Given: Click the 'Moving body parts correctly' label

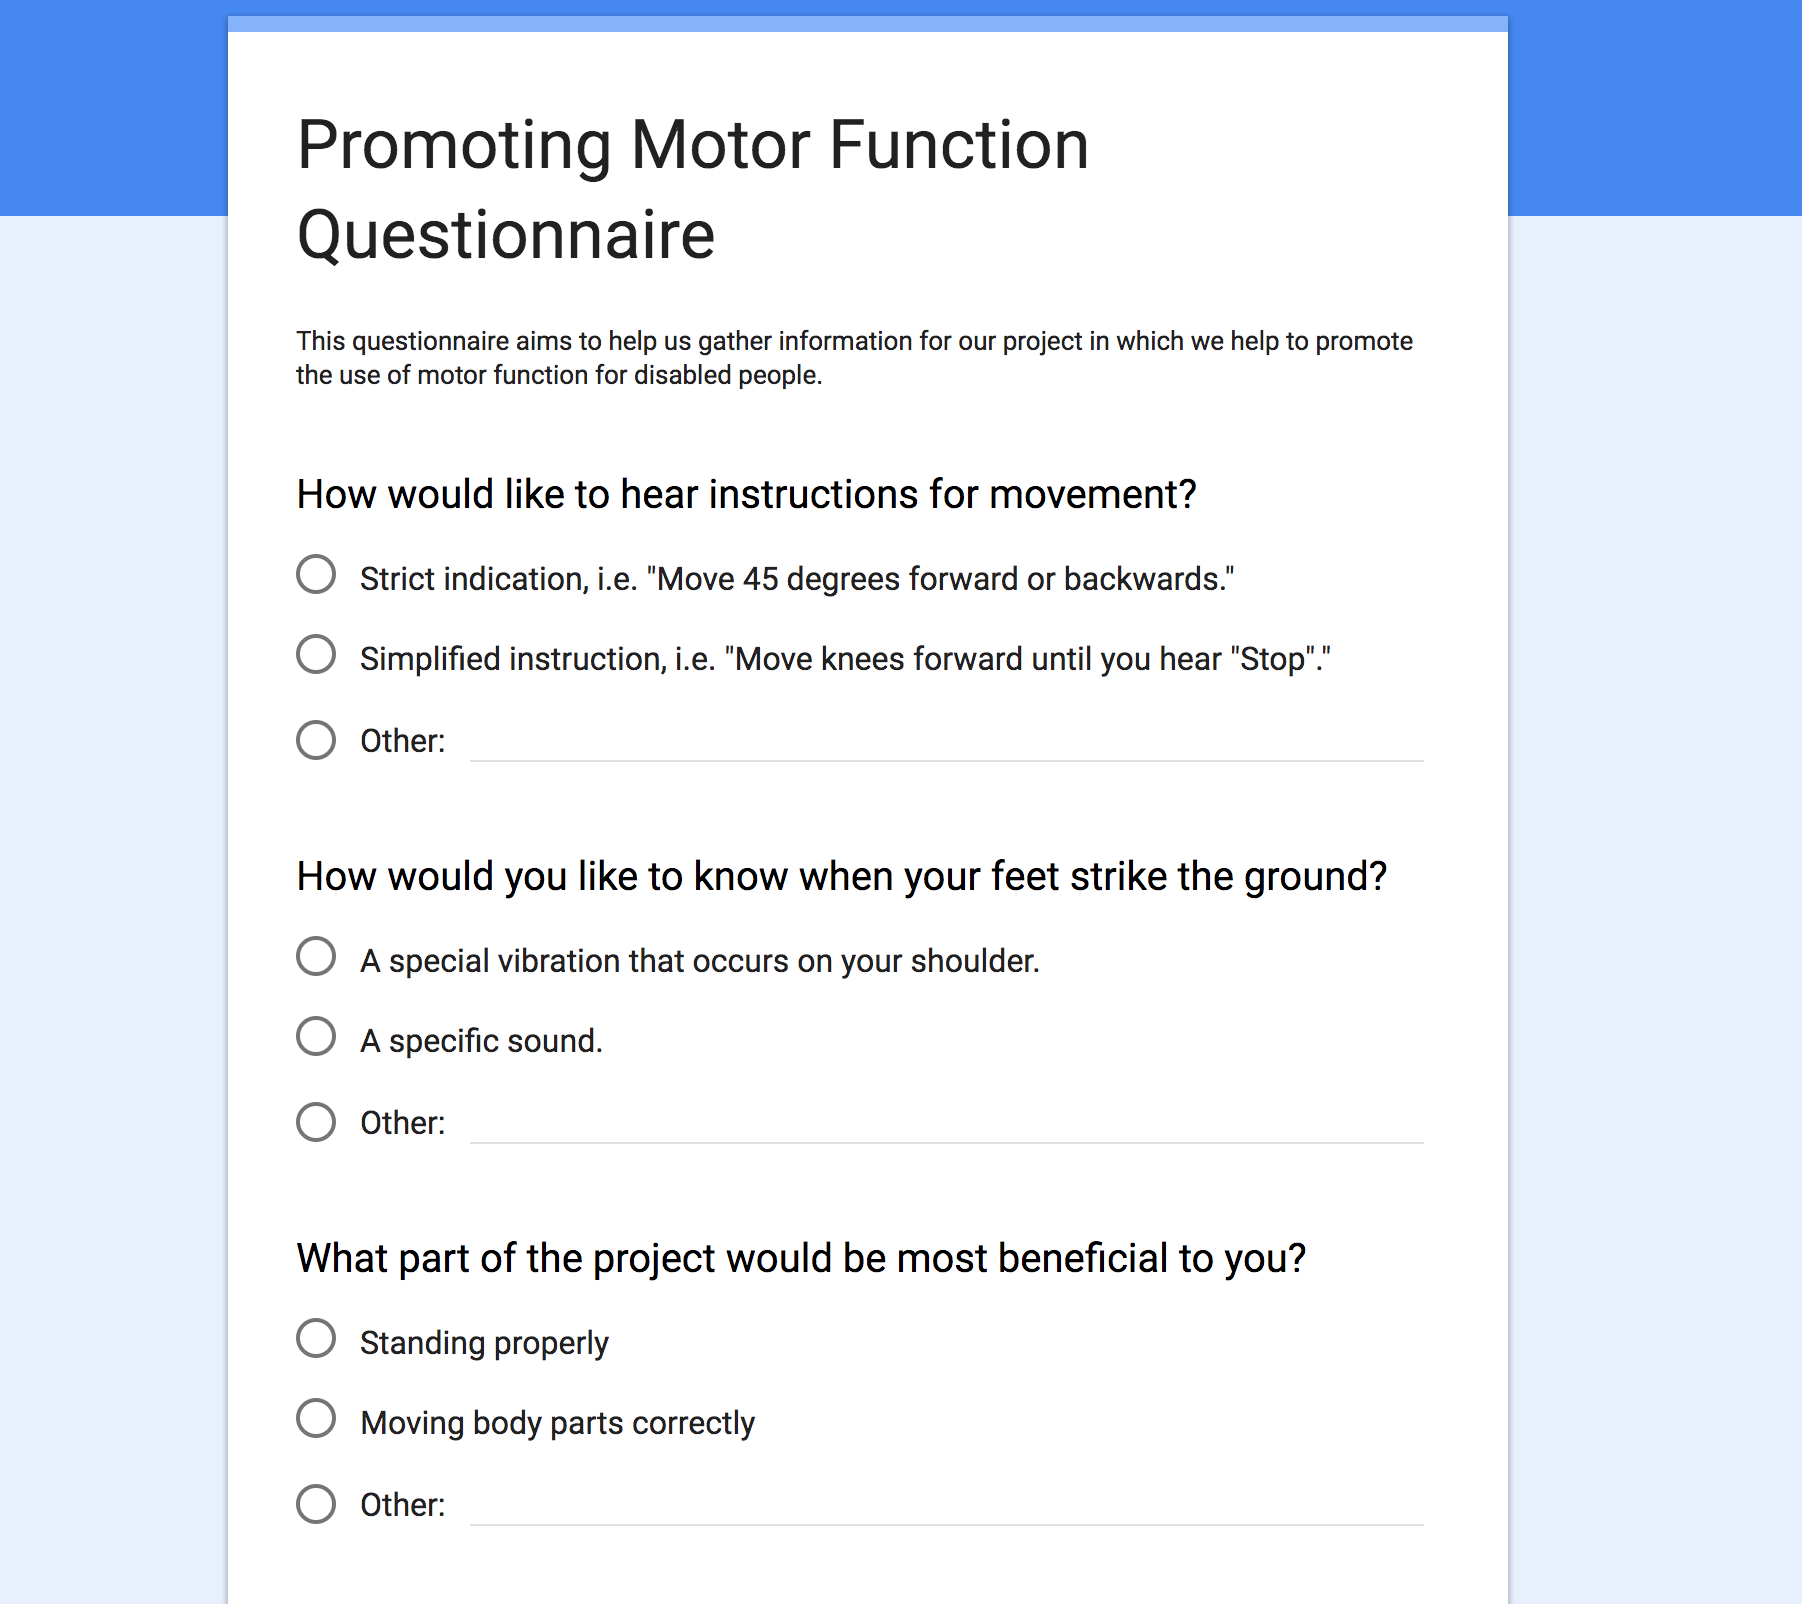Looking at the screenshot, I should pyautogui.click(x=557, y=1423).
